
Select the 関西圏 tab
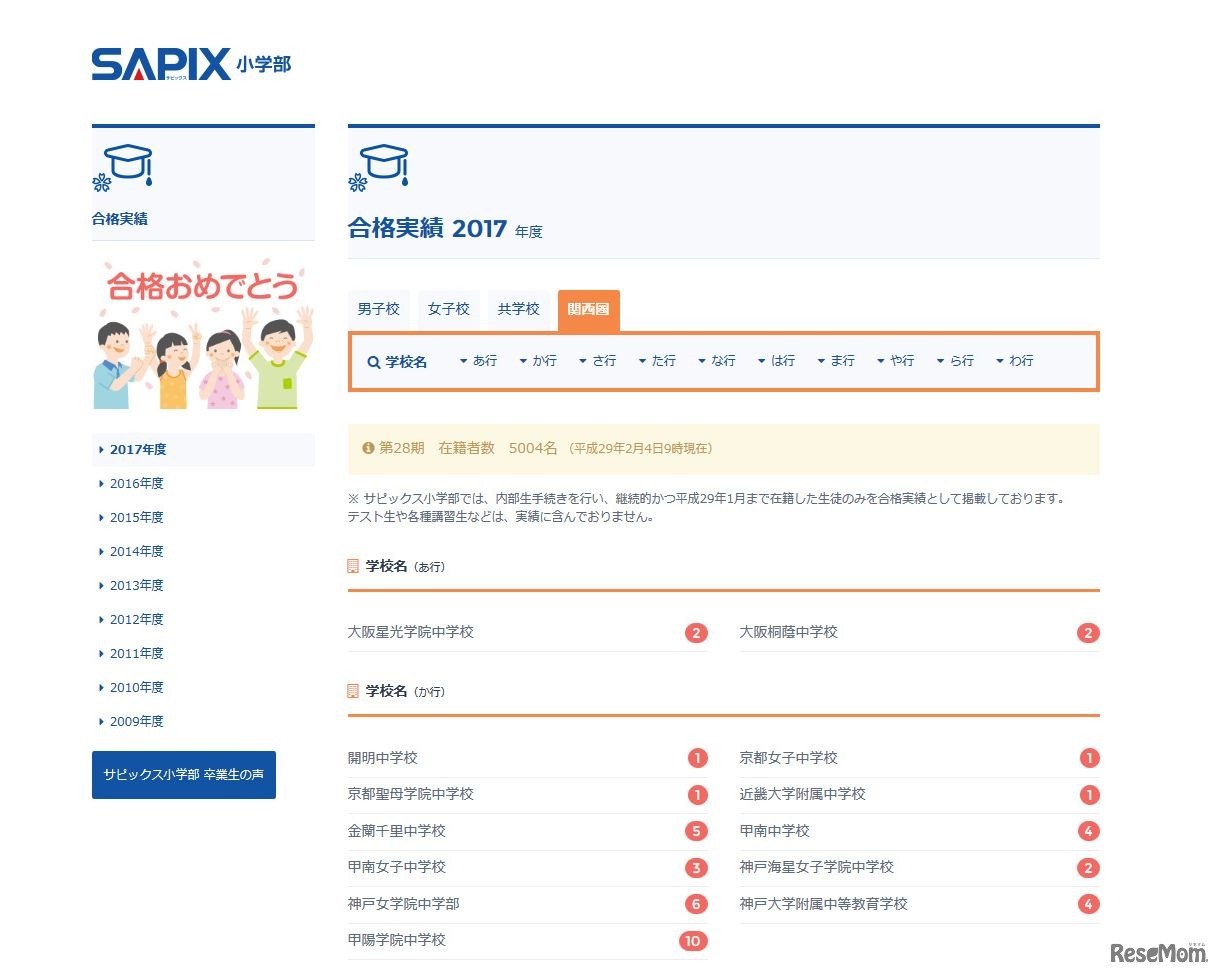589,311
